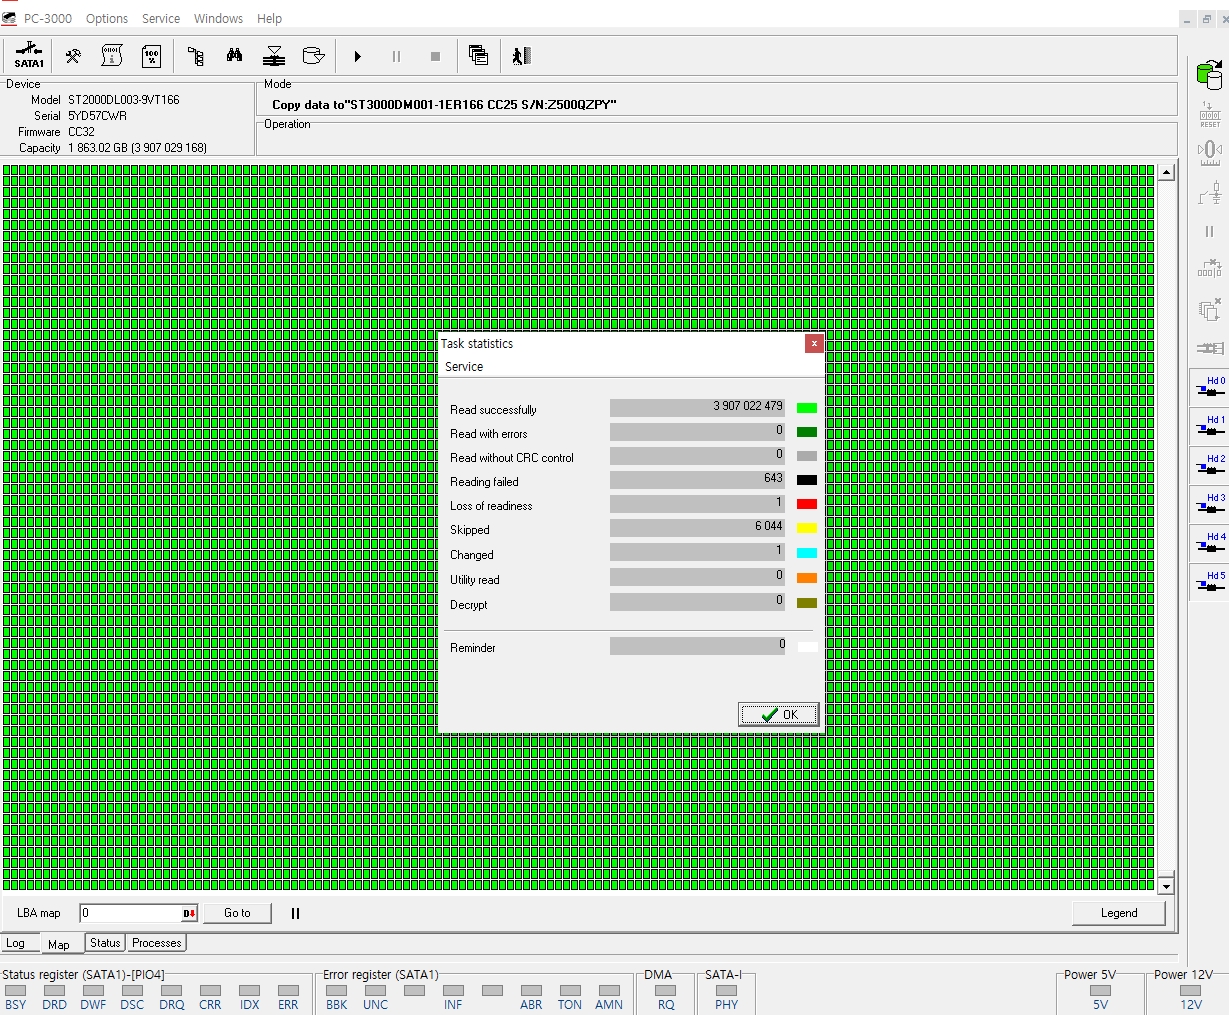Click the binoculars search icon

[234, 56]
